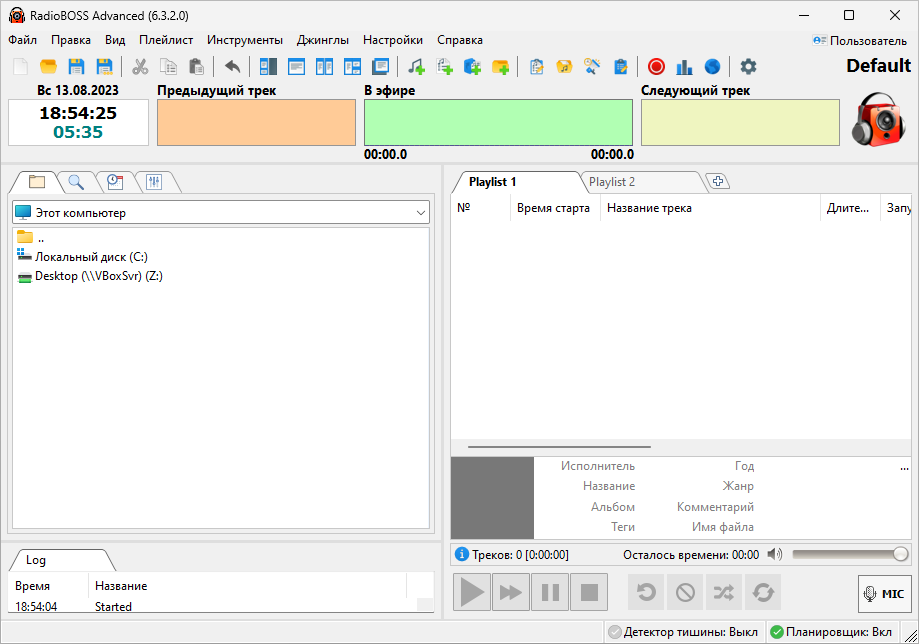Viewport: 919px width, 644px height.
Task: Select the add track music note icon
Action: click(418, 66)
